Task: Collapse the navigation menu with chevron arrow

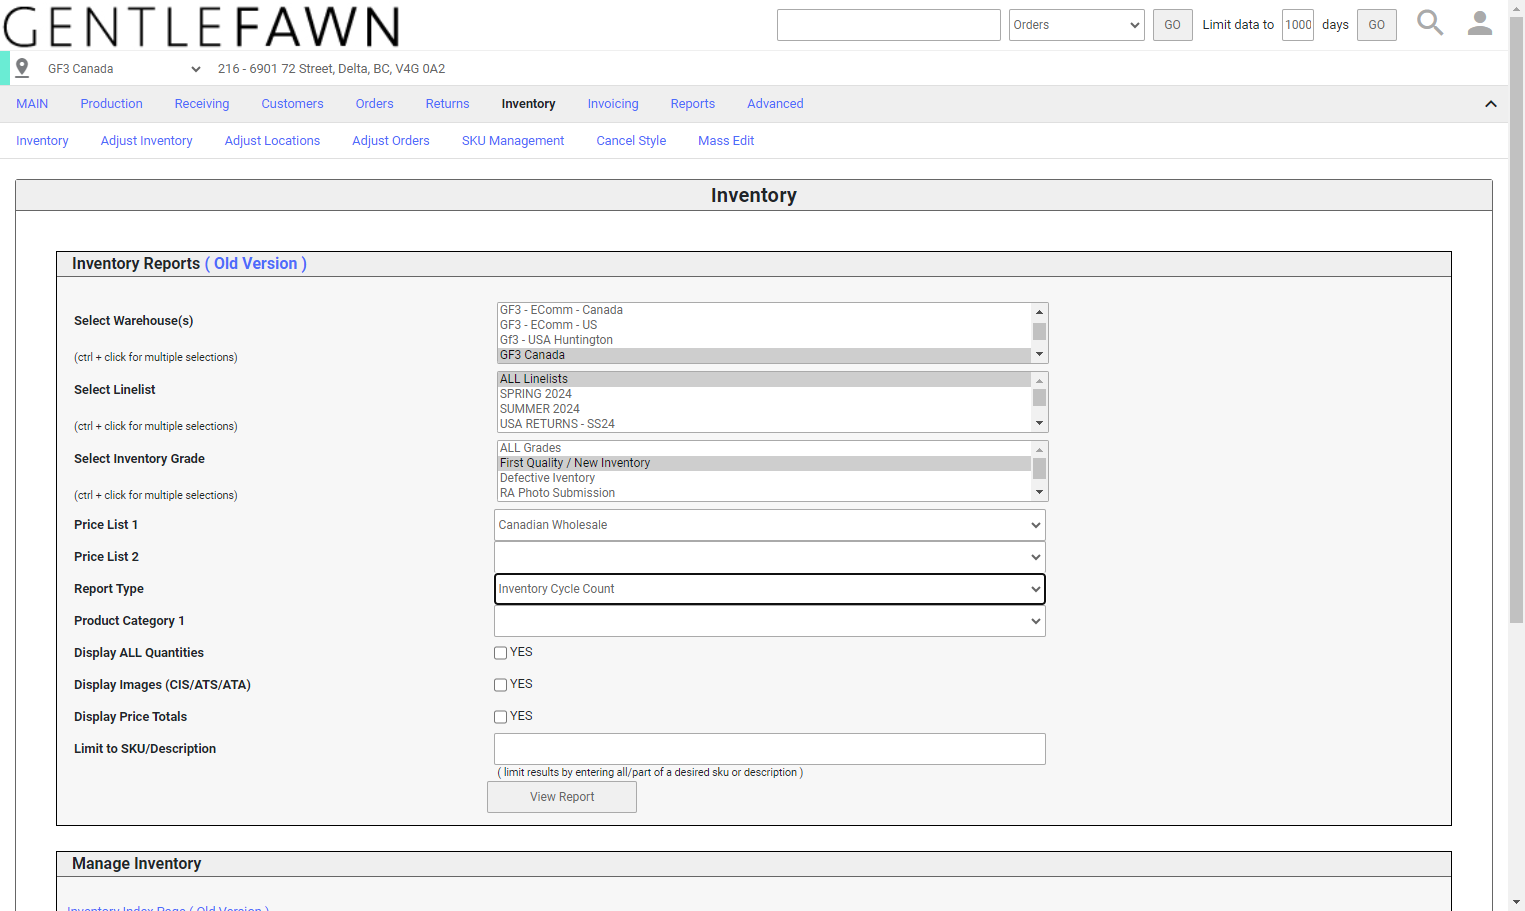Action: coord(1491,104)
